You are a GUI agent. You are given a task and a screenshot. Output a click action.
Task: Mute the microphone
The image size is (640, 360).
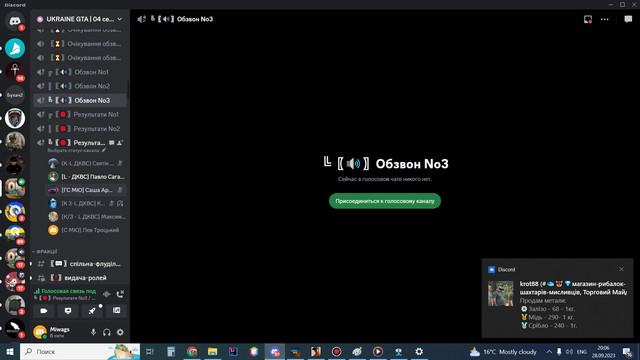(93, 332)
